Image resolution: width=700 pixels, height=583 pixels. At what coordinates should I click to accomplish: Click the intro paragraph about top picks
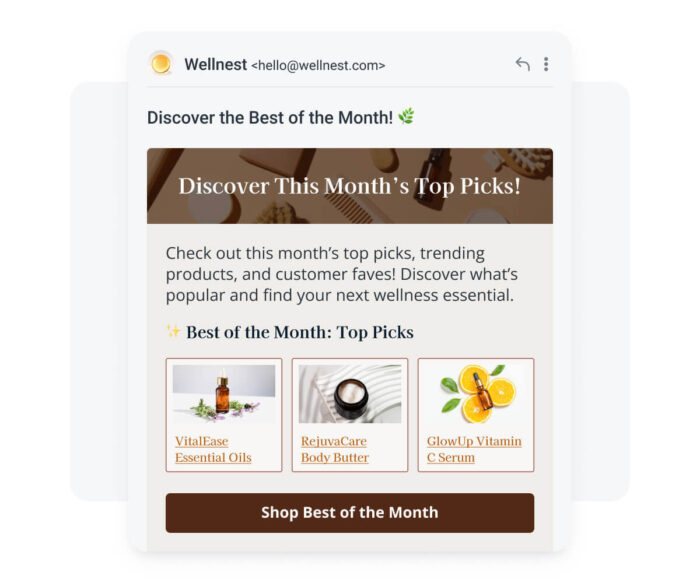[x=342, y=274]
